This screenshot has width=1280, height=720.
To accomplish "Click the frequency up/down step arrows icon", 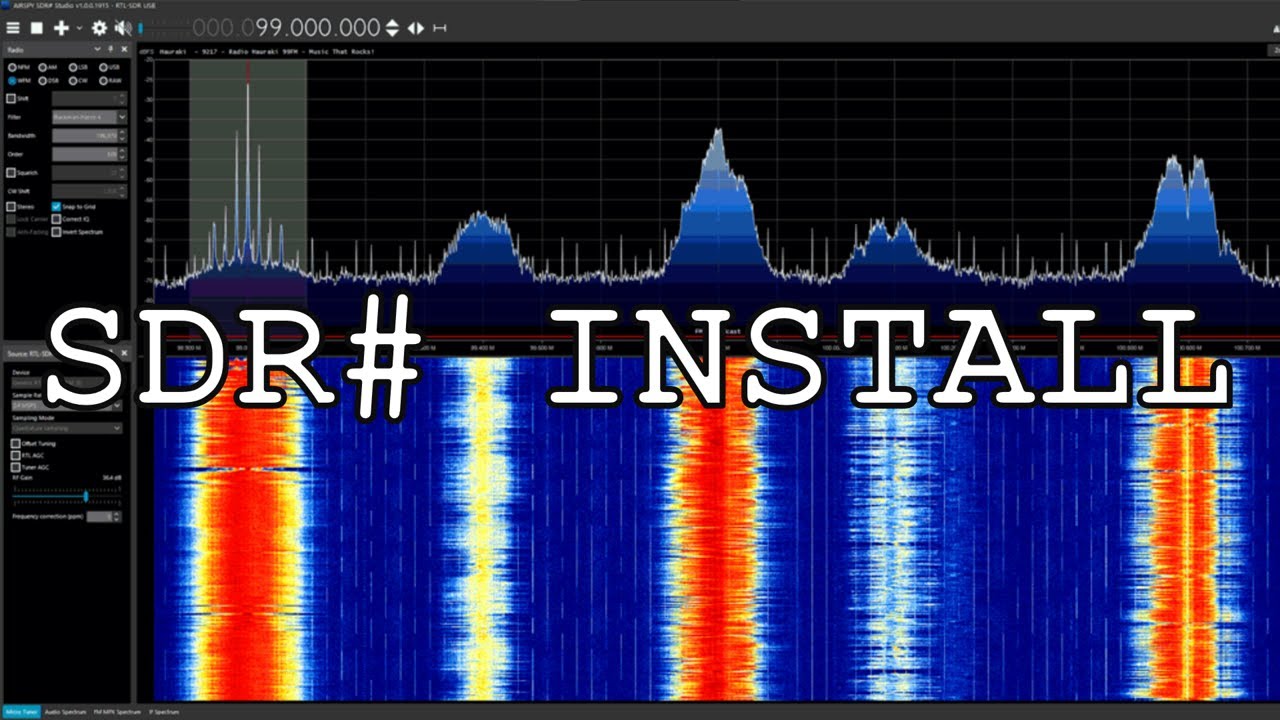I will point(392,28).
